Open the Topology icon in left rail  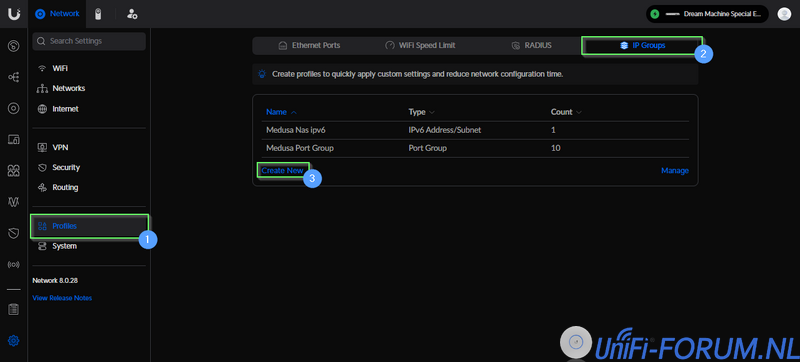[14, 77]
